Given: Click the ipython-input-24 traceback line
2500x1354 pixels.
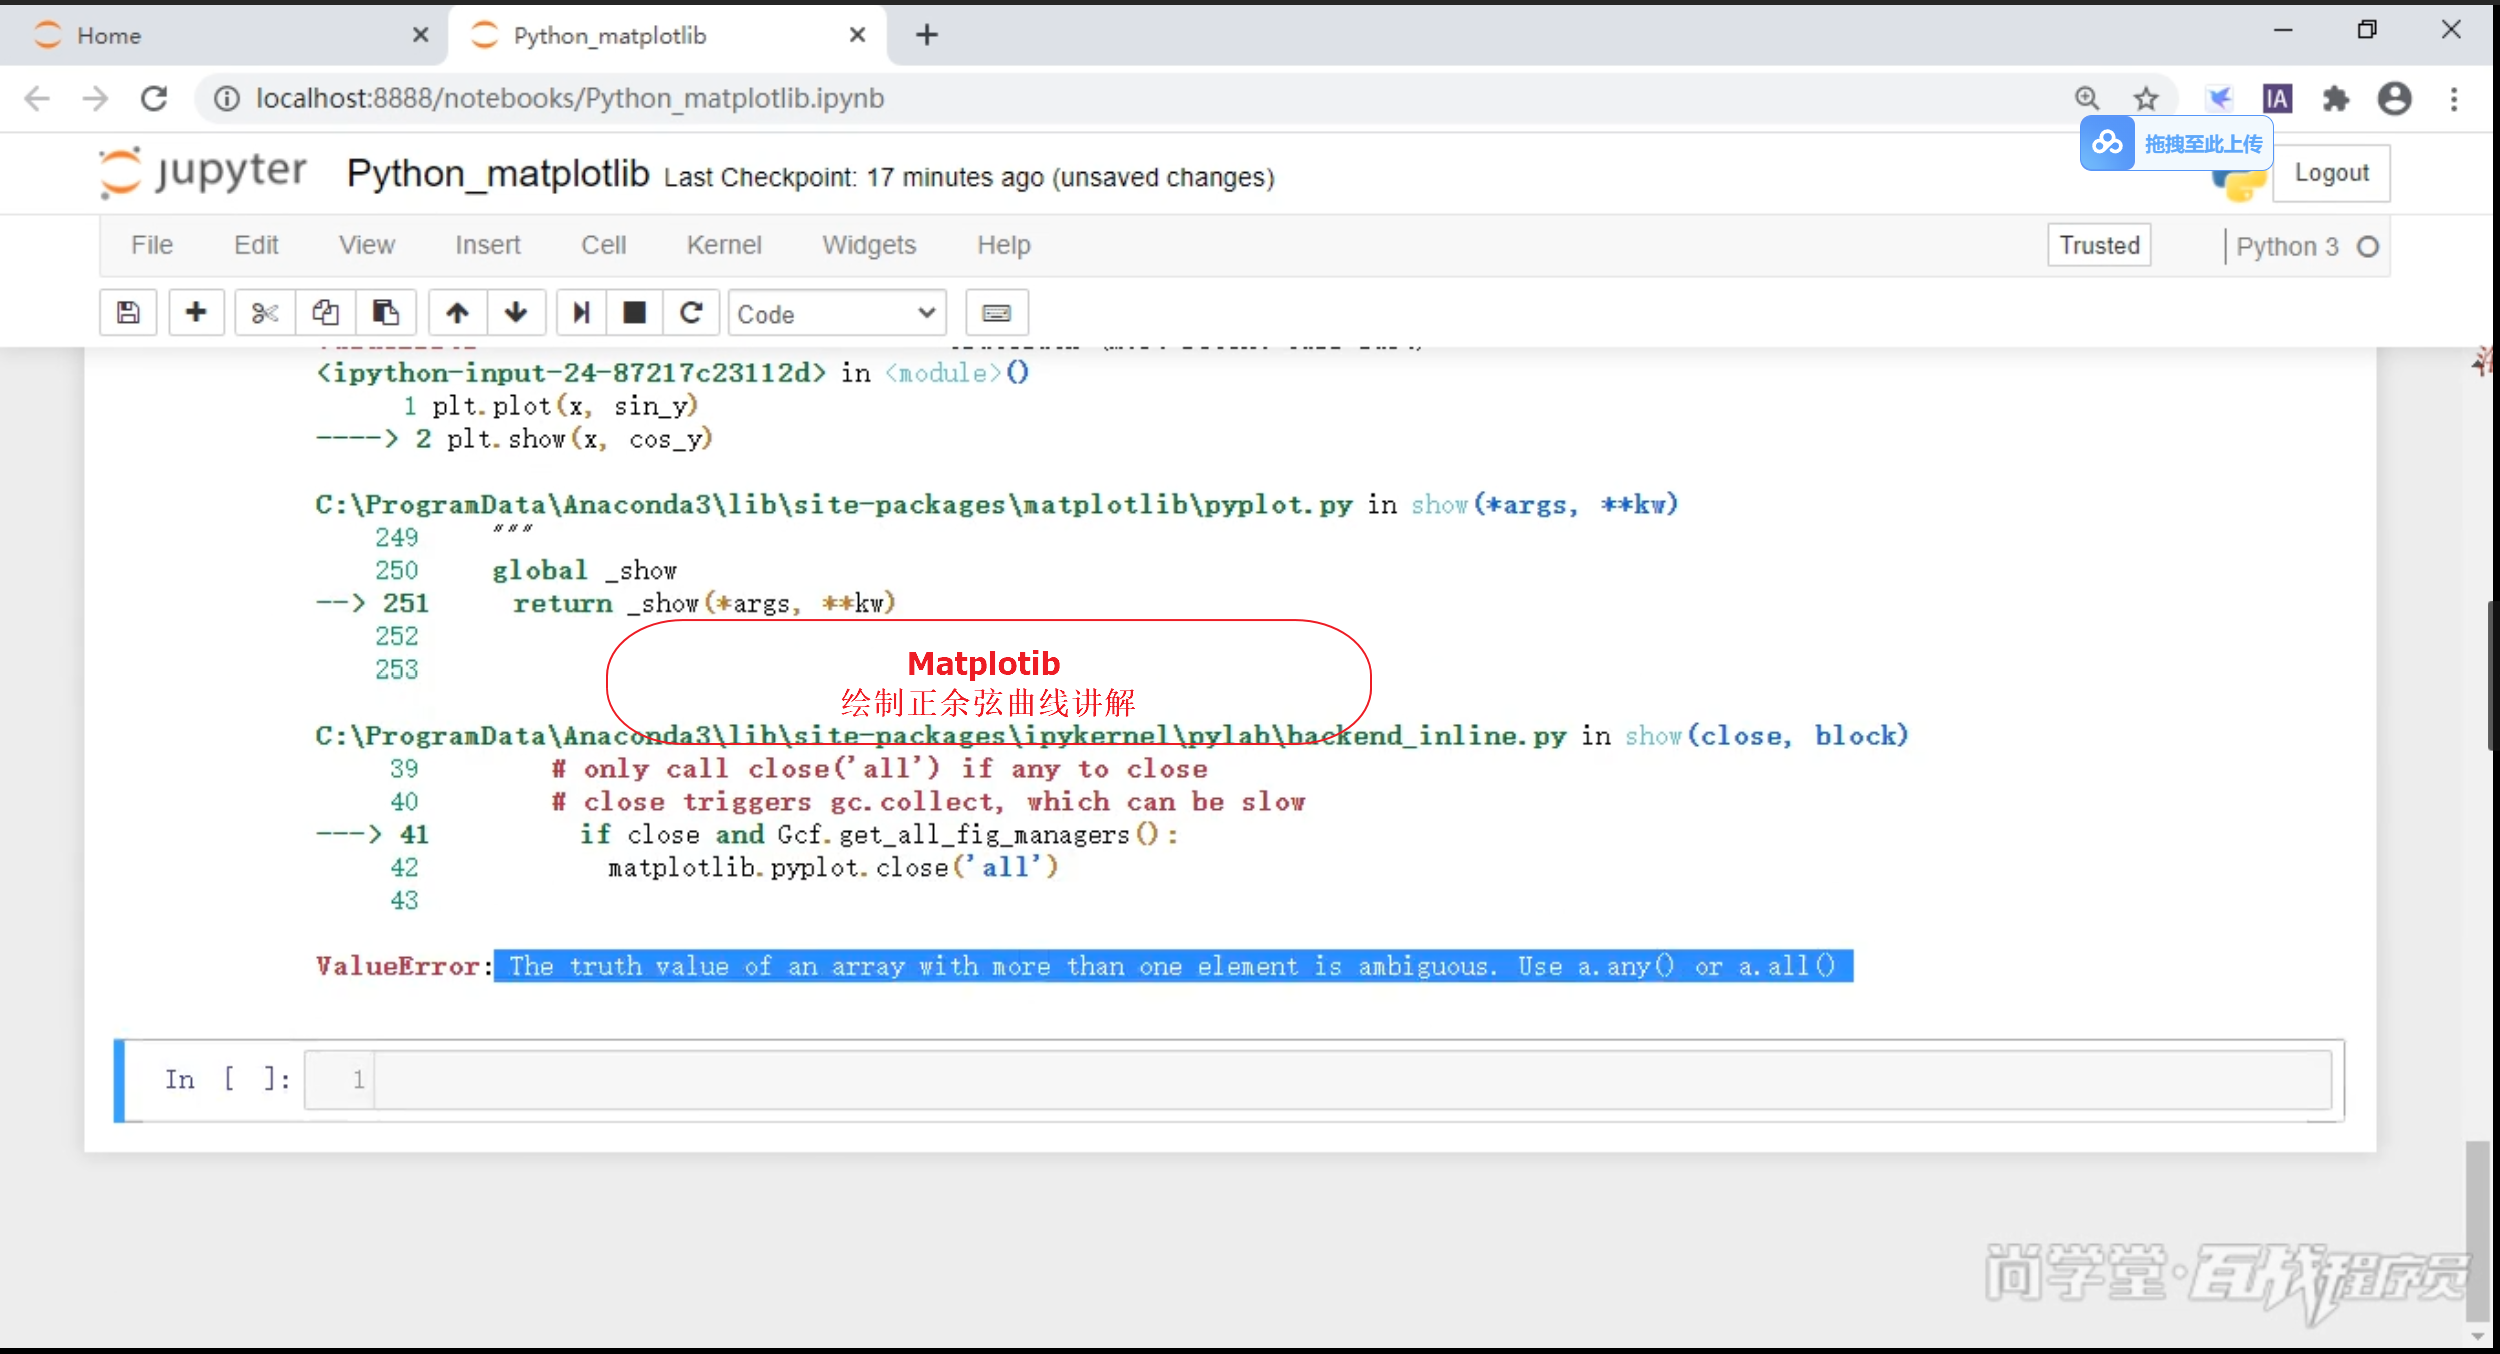Looking at the screenshot, I should point(672,373).
